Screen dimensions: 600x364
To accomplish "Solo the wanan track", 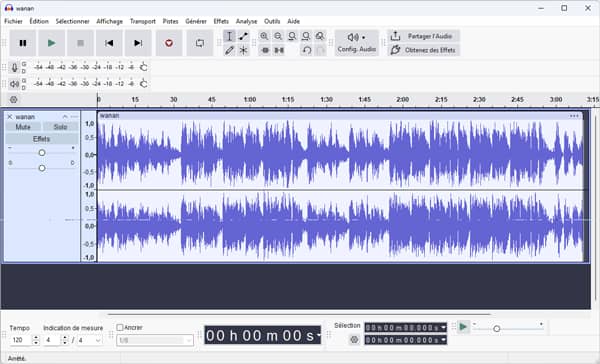I will 60,127.
